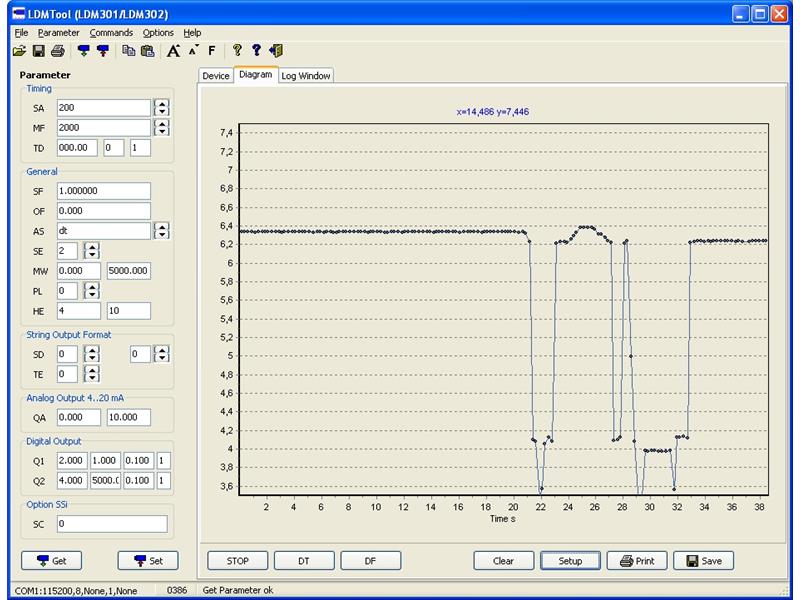The height and width of the screenshot is (600, 800).
Task: Click the Open file folder icon
Action: coord(19,51)
